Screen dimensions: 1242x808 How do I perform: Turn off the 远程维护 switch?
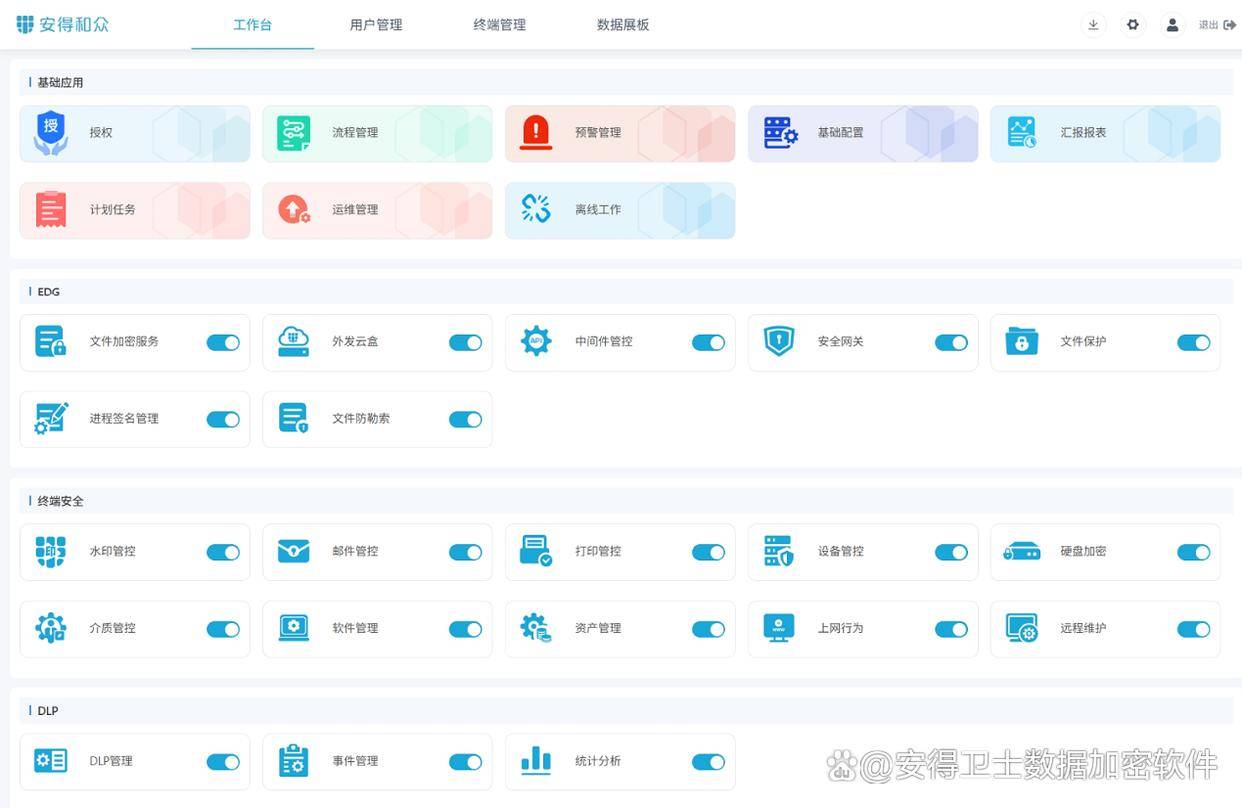click(1194, 630)
